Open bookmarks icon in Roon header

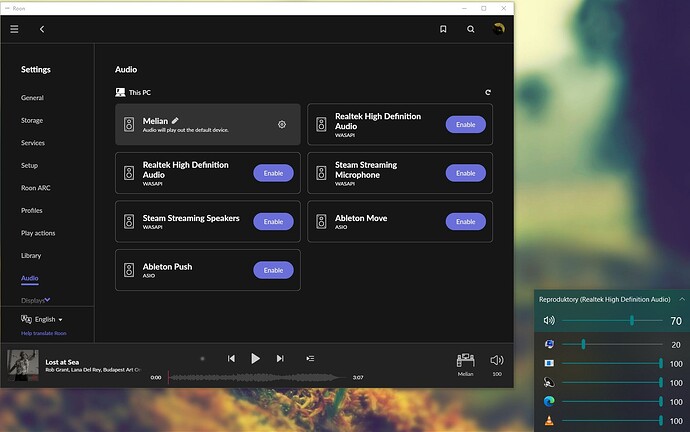click(x=443, y=29)
